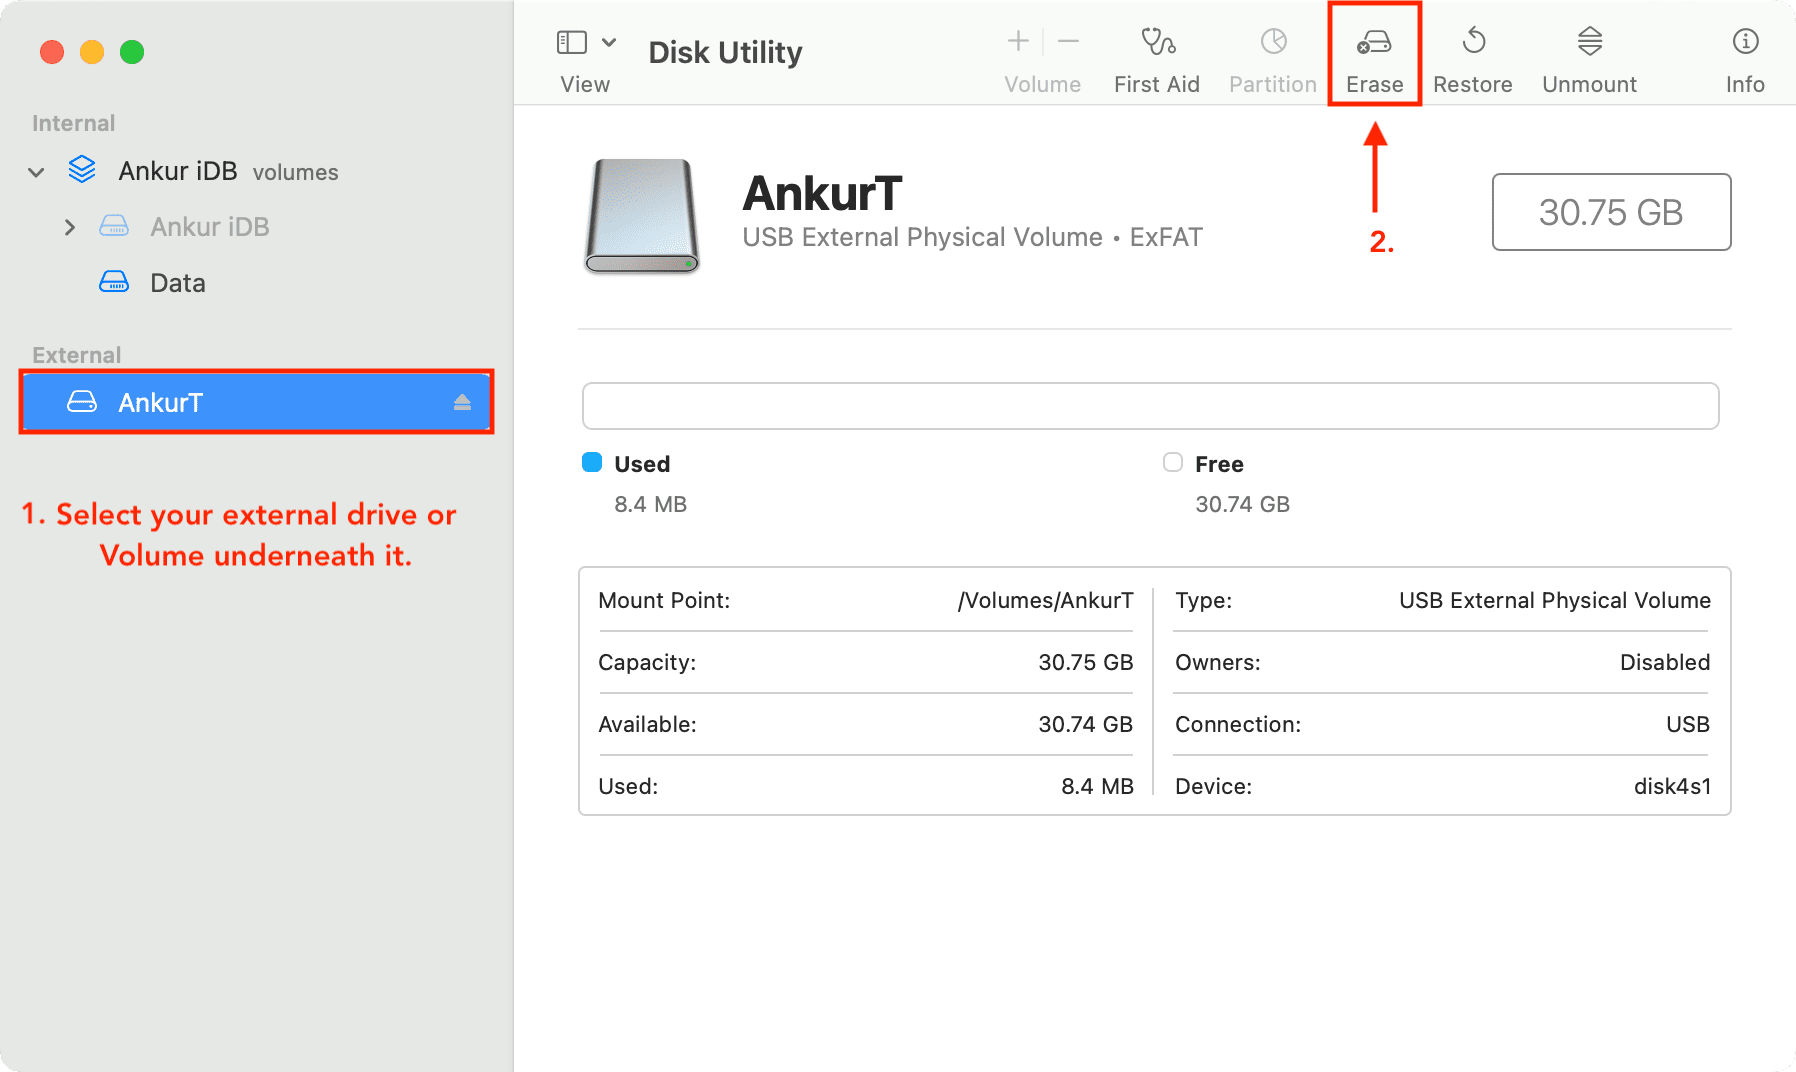1796x1072 pixels.
Task: Click the Capacity 30.75 GB table value
Action: [x=1085, y=662]
